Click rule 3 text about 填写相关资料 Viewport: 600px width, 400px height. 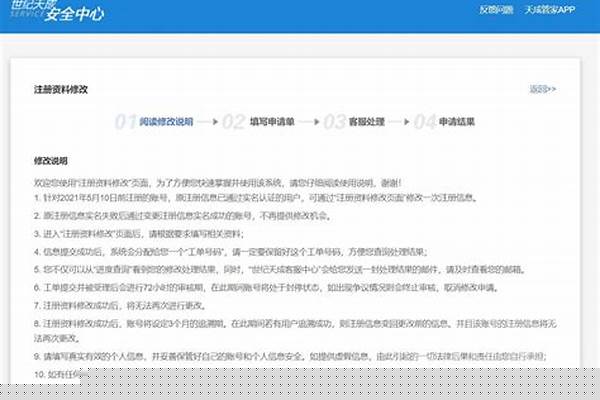[139, 234]
